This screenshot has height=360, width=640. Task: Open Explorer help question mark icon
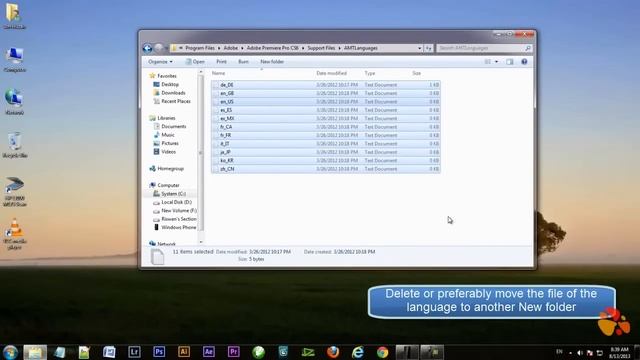[524, 62]
